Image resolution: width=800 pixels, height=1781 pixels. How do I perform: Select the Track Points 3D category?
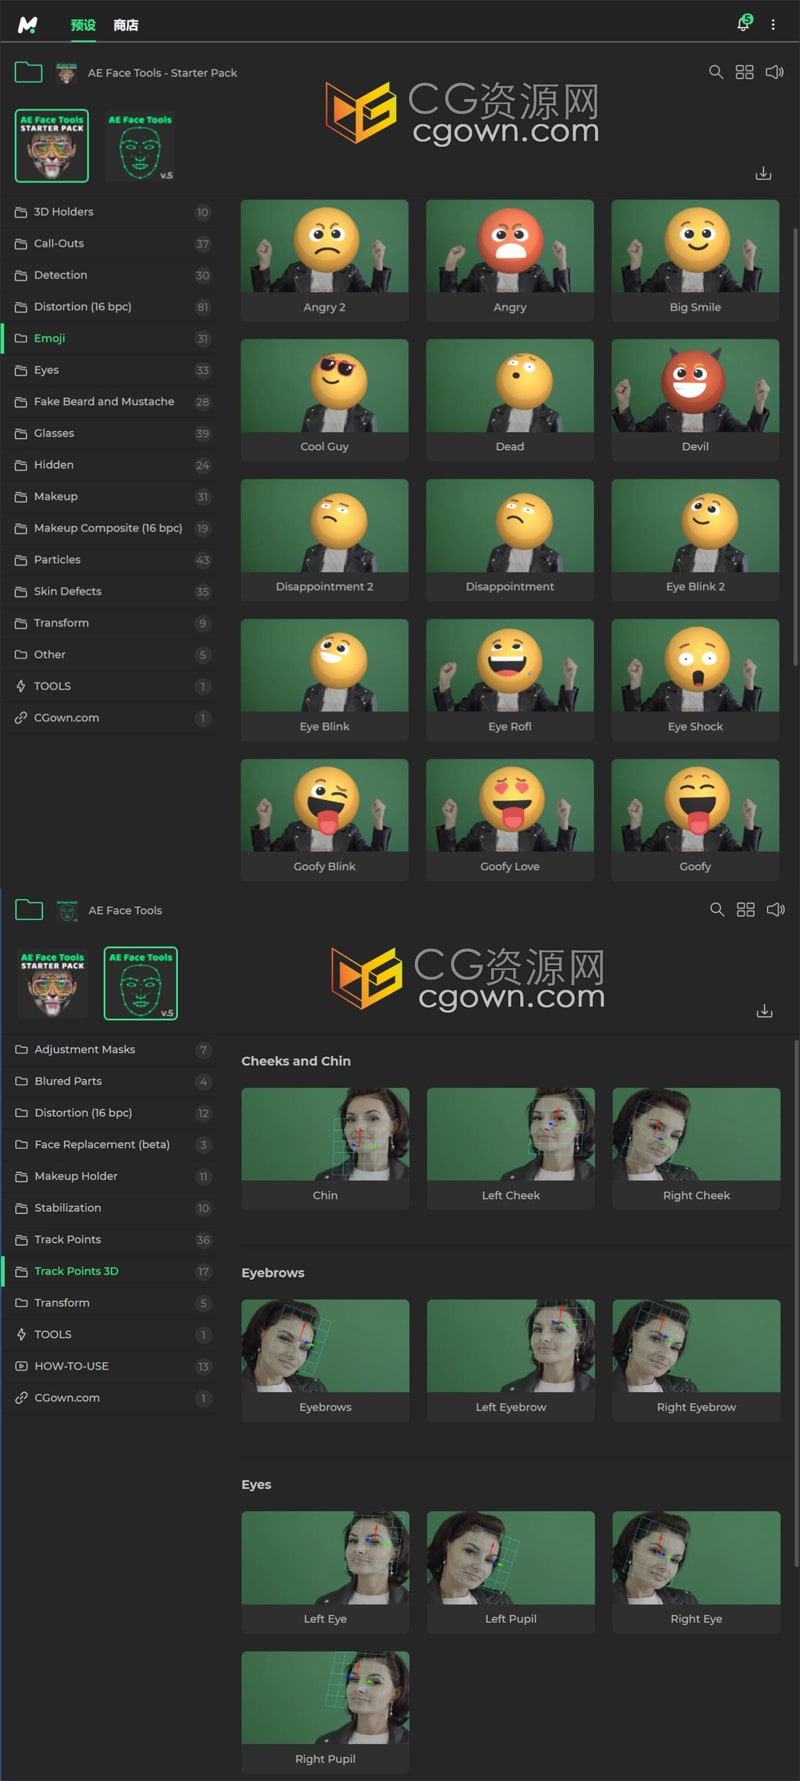[108, 1271]
